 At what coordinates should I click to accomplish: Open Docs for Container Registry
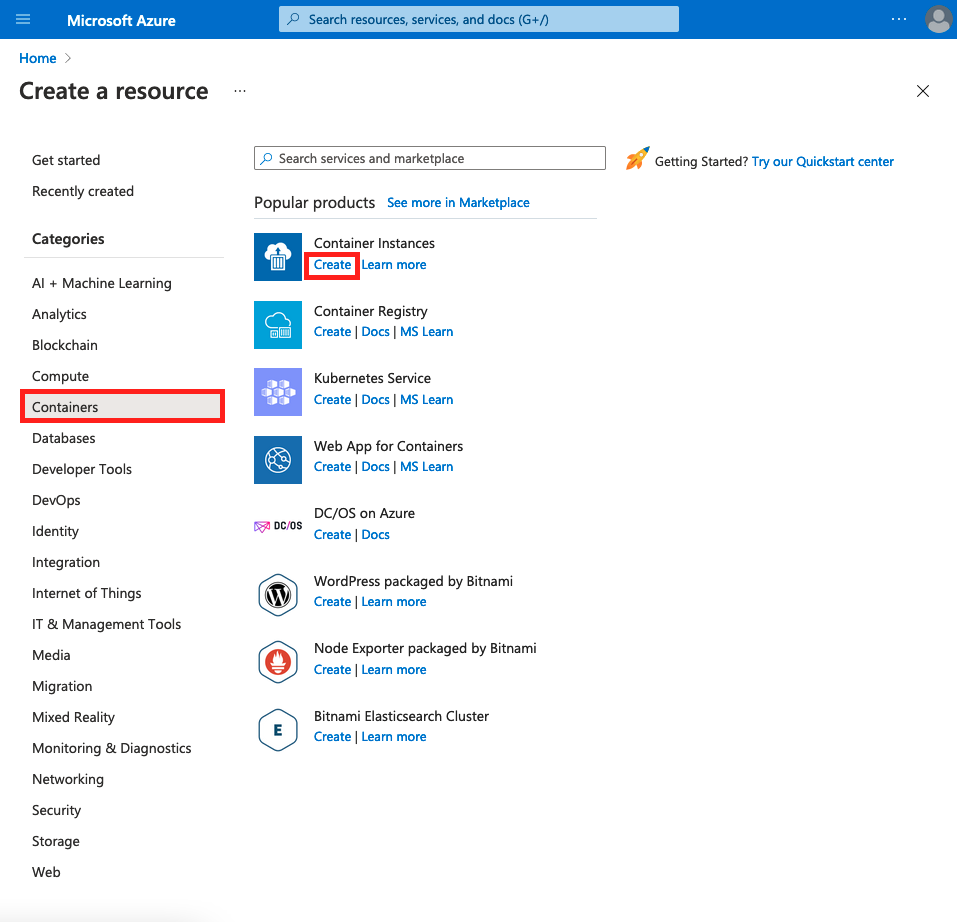pos(375,332)
